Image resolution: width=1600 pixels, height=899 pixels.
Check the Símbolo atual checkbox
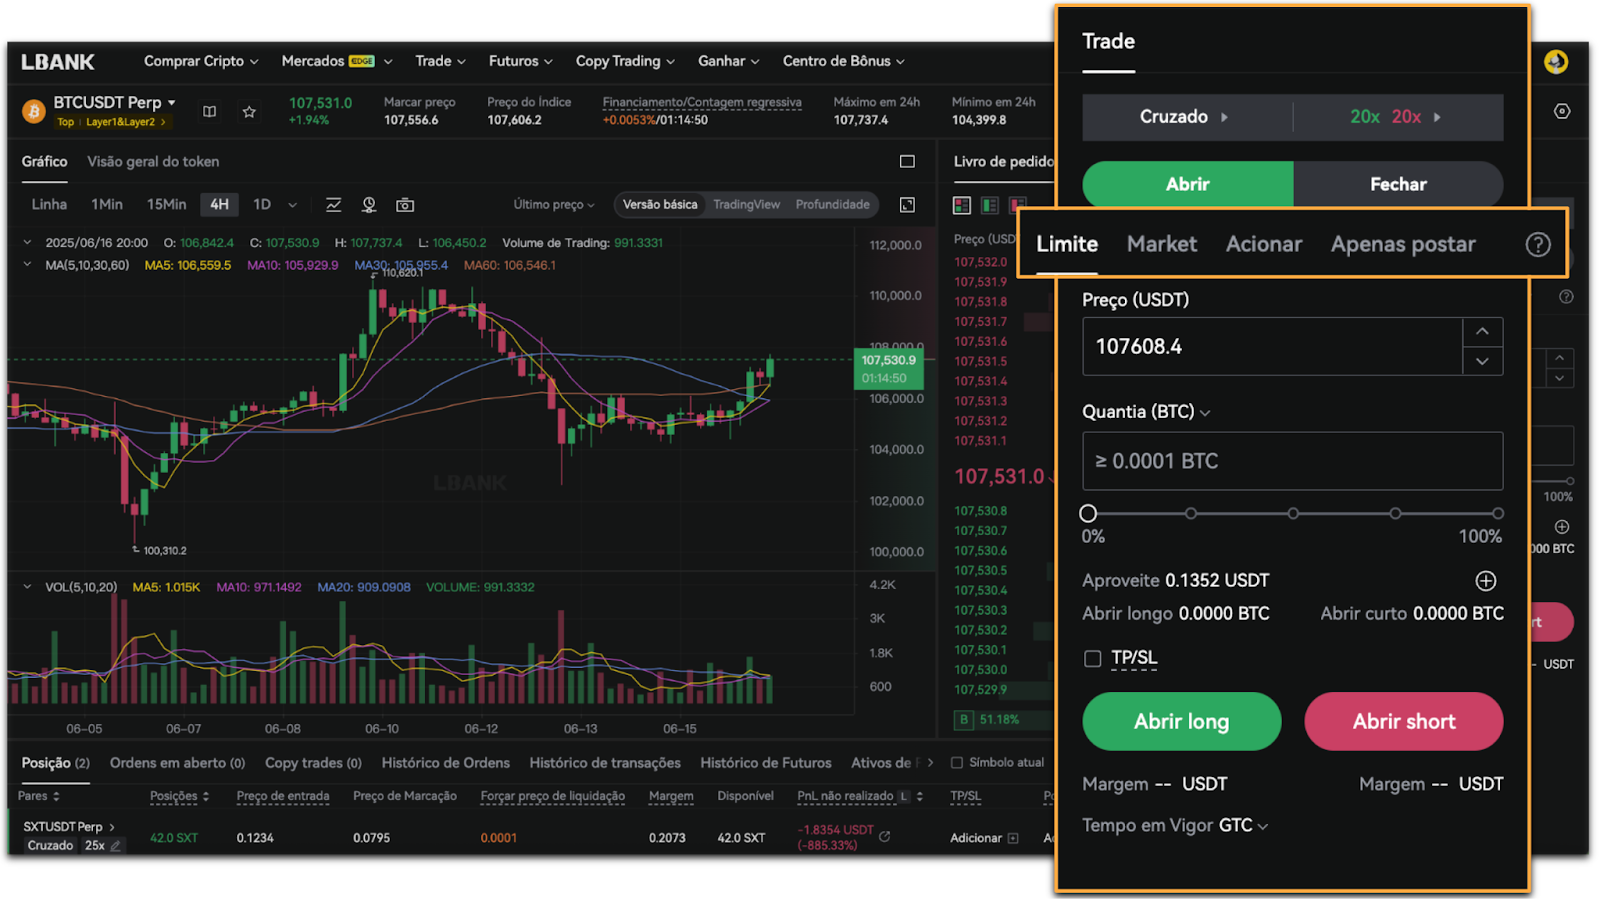click(957, 763)
